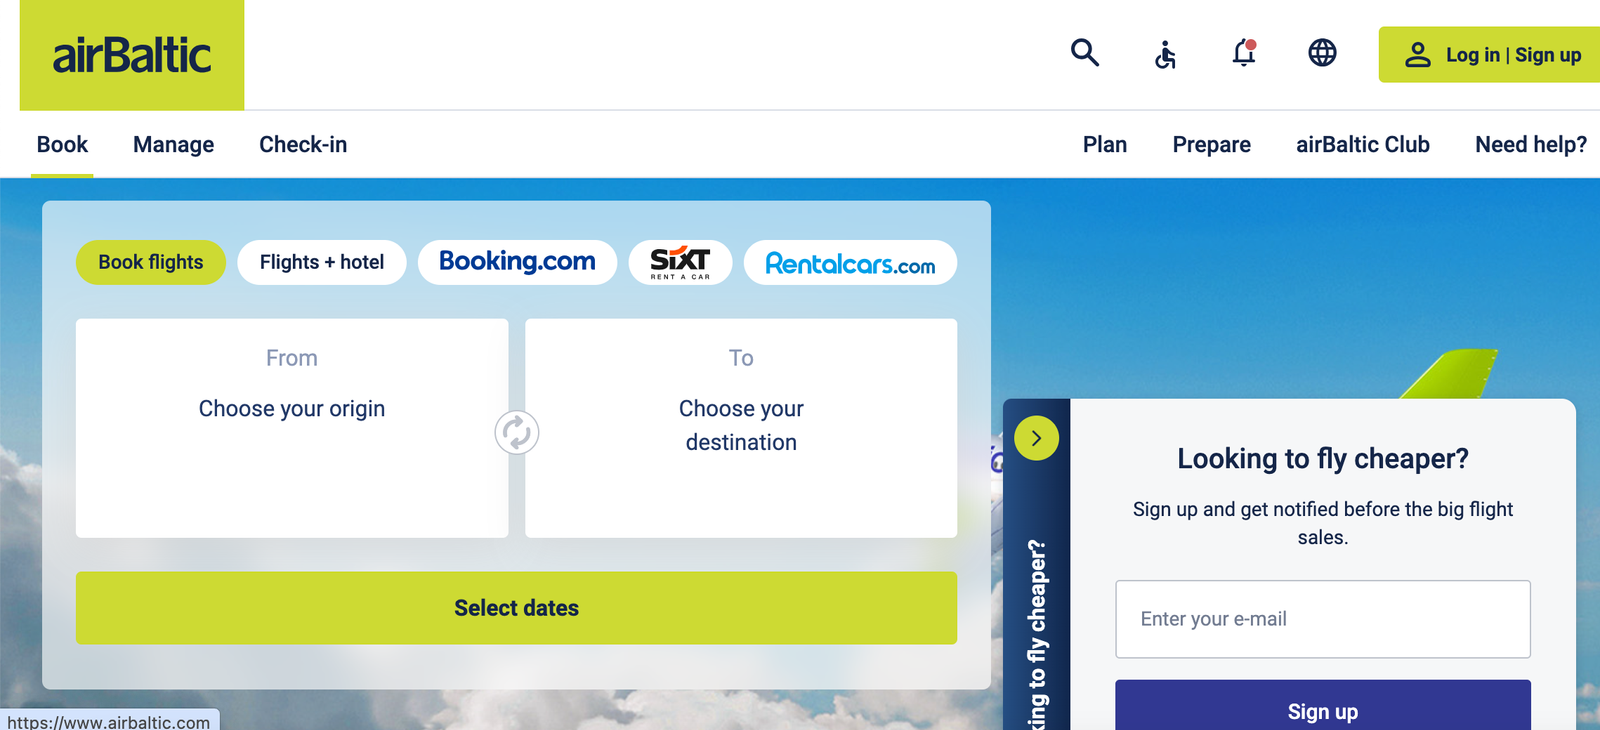1600x730 pixels.
Task: Swap origin and destination arrows icon
Action: [517, 433]
